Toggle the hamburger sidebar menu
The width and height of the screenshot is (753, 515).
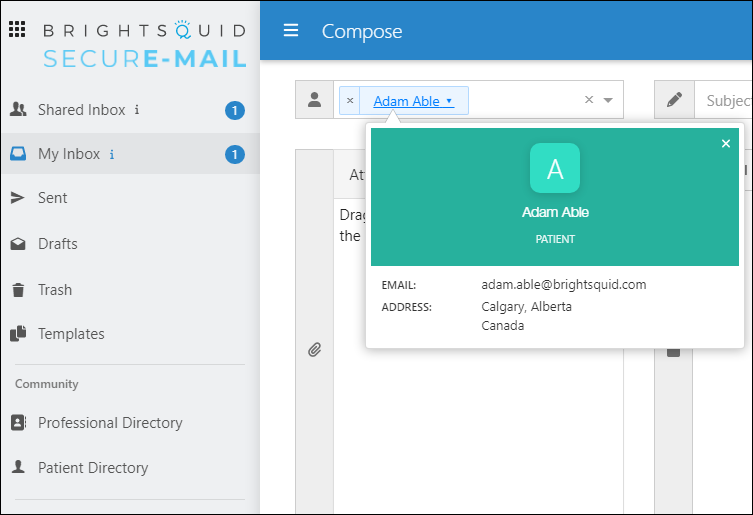(x=291, y=31)
